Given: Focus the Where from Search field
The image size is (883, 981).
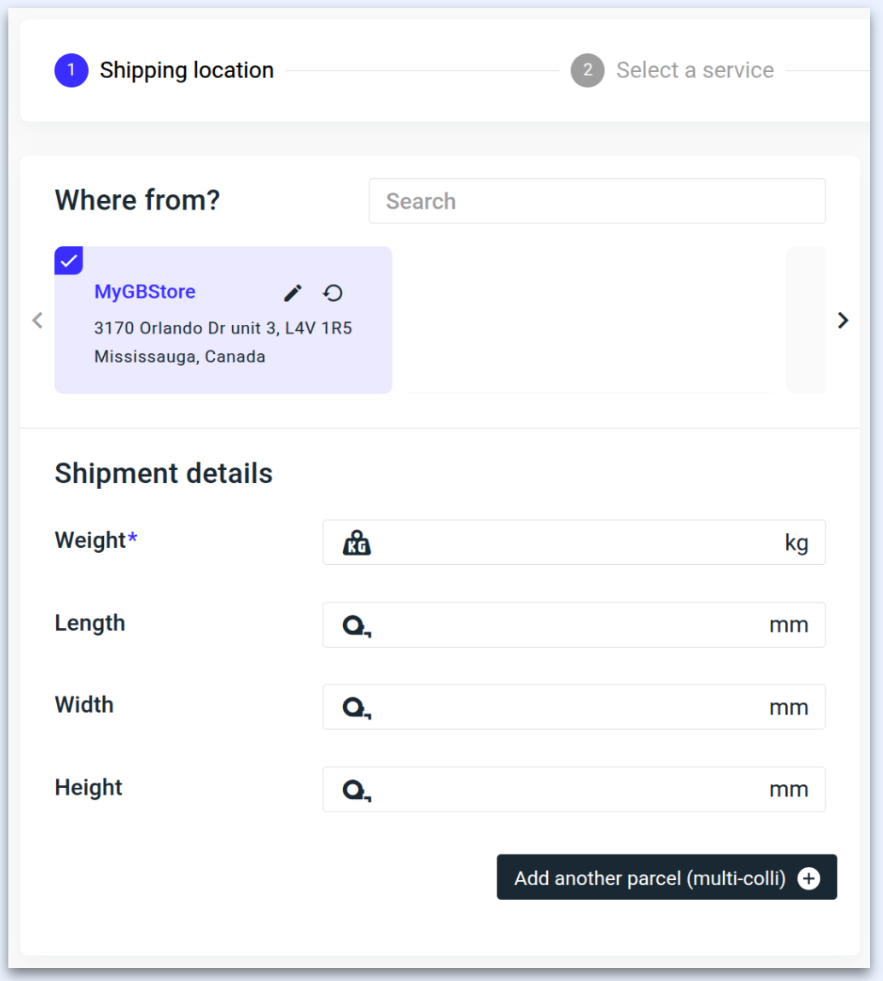Looking at the screenshot, I should tap(597, 201).
